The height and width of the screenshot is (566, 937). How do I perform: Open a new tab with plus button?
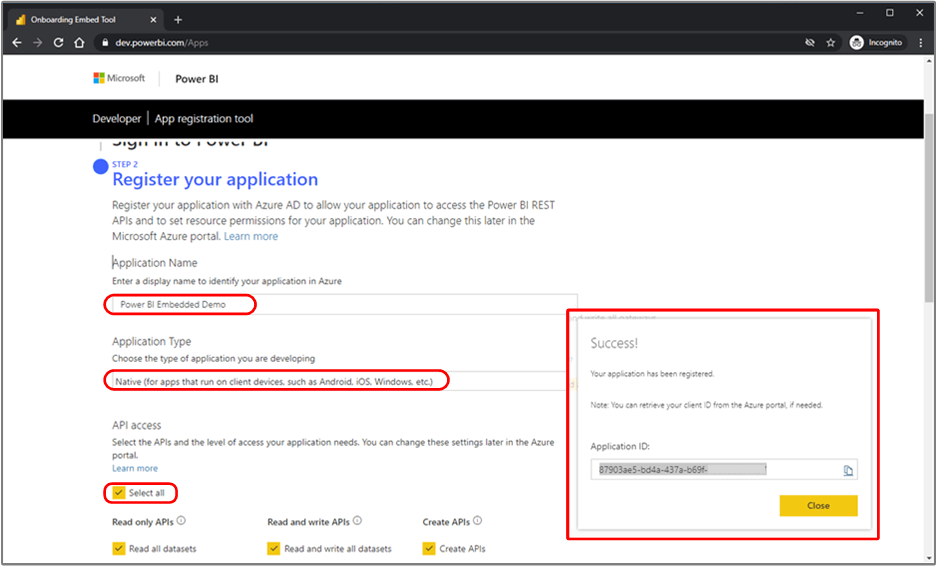[x=177, y=20]
